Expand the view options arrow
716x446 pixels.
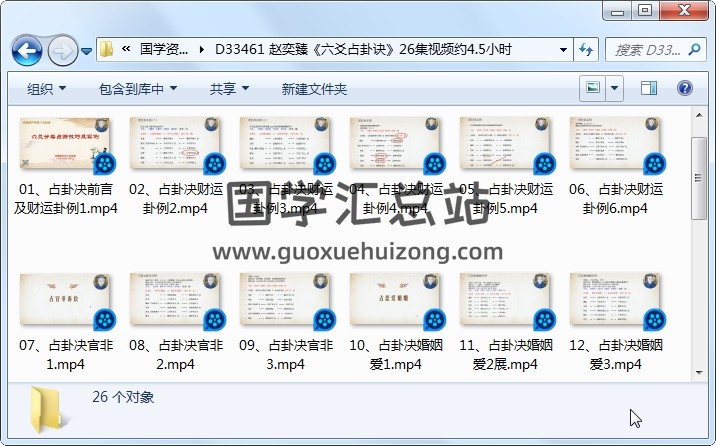point(614,88)
